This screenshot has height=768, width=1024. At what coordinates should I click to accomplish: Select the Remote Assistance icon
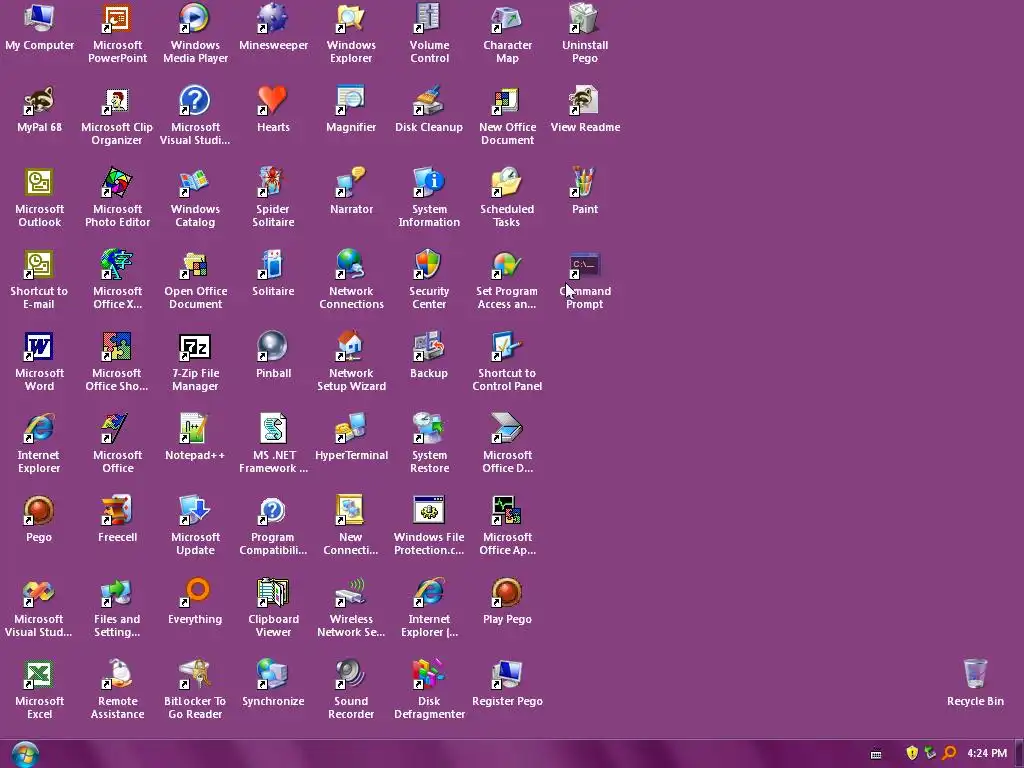[117, 675]
